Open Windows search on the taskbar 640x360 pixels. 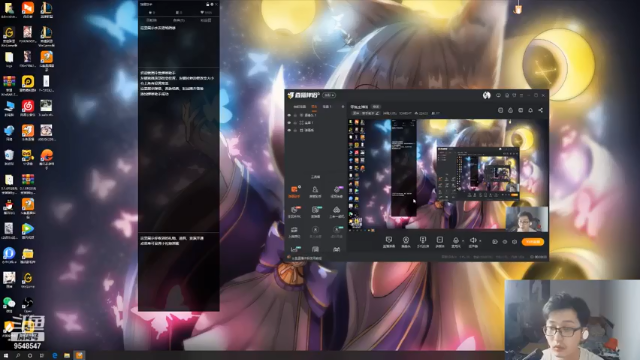pos(18,356)
